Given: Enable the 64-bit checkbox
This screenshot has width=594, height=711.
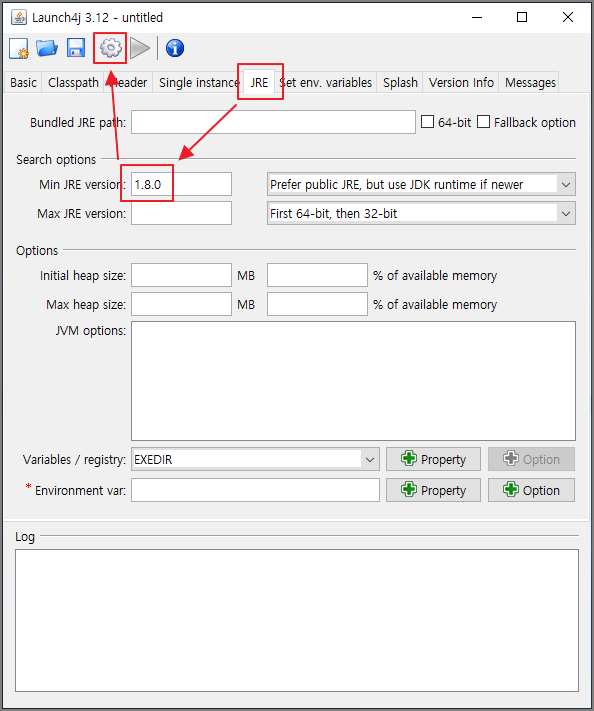Looking at the screenshot, I should click(x=427, y=122).
